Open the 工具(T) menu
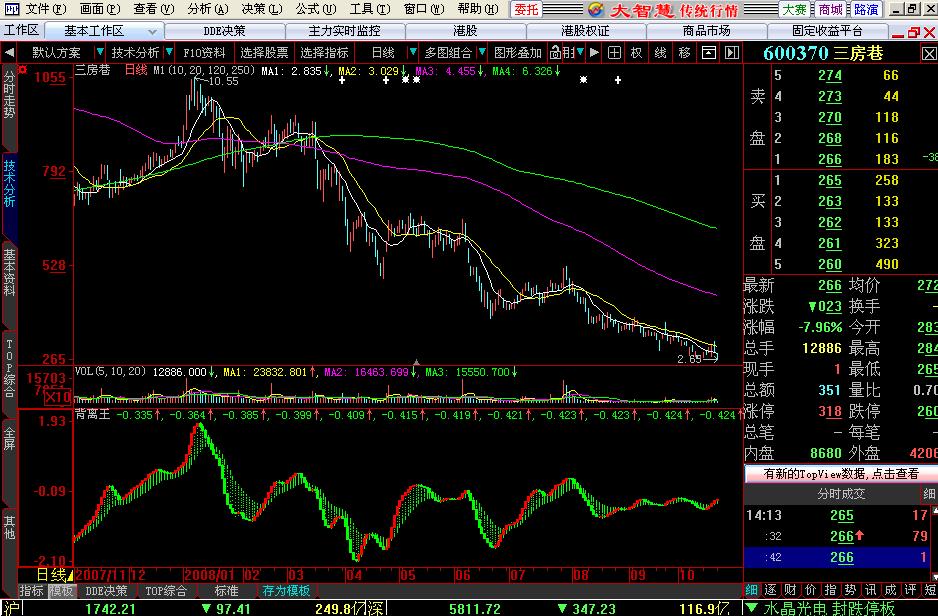 [370, 9]
